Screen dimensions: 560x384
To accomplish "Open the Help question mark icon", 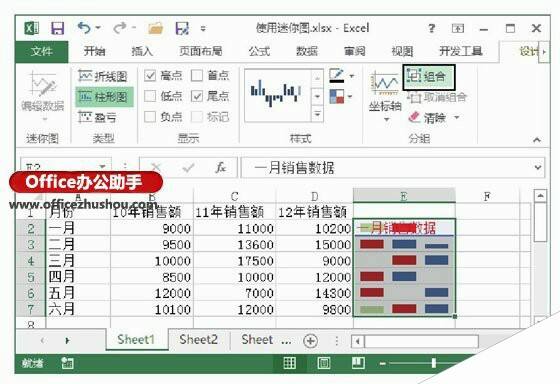I will [431, 28].
